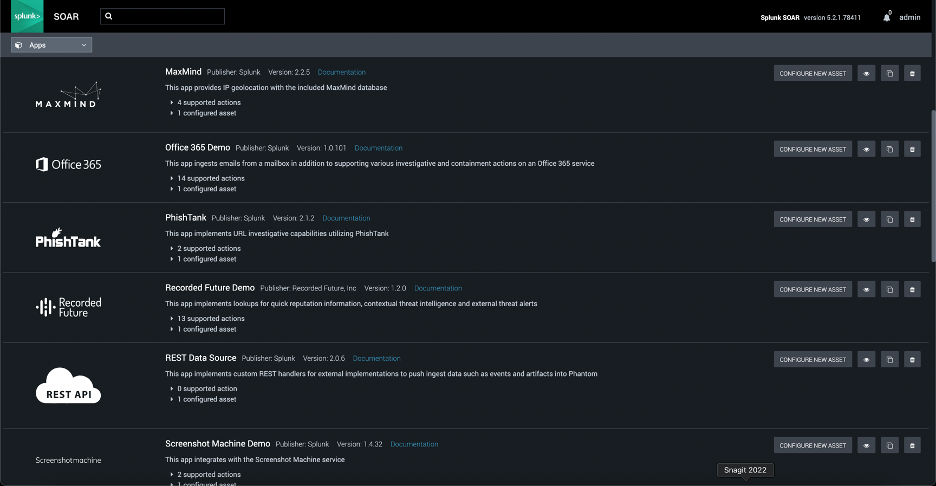Delete the Recorded Future Demo app

point(912,290)
